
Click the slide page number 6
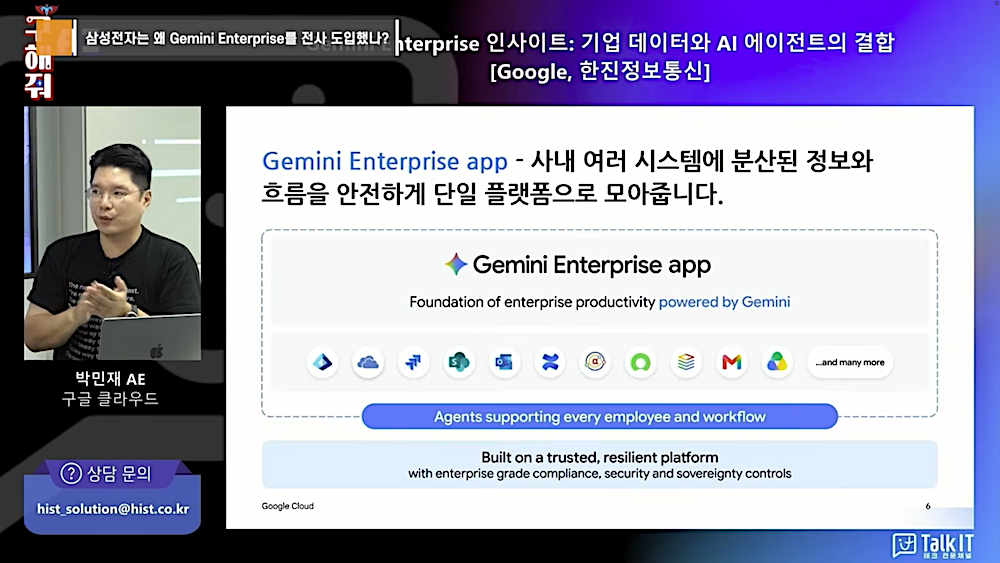point(928,506)
